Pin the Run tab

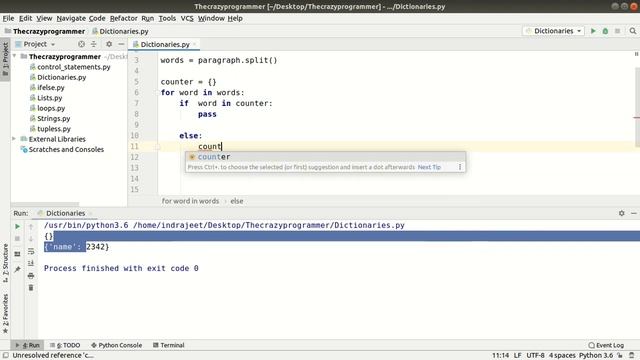(18, 269)
